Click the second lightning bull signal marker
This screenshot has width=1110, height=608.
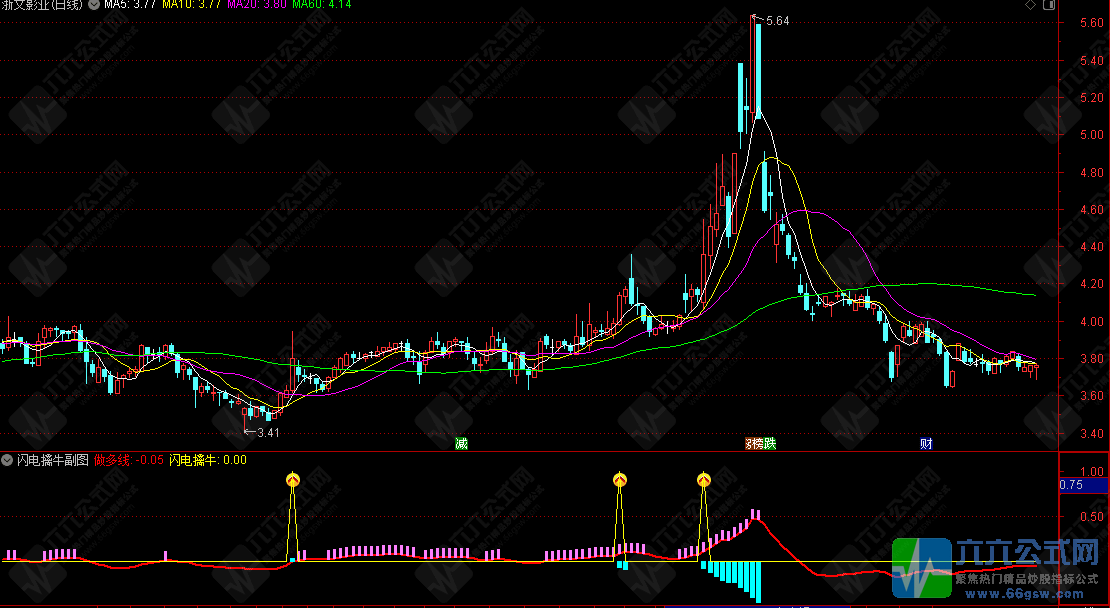620,481
